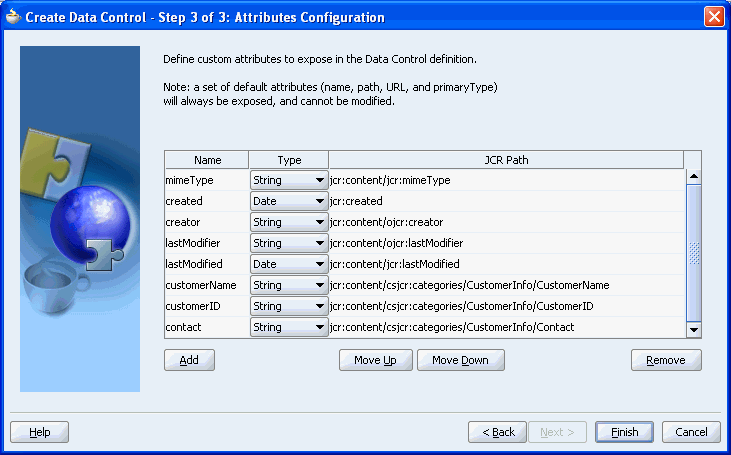The width and height of the screenshot is (731, 455).
Task: Click the Type column header
Action: [289, 160]
